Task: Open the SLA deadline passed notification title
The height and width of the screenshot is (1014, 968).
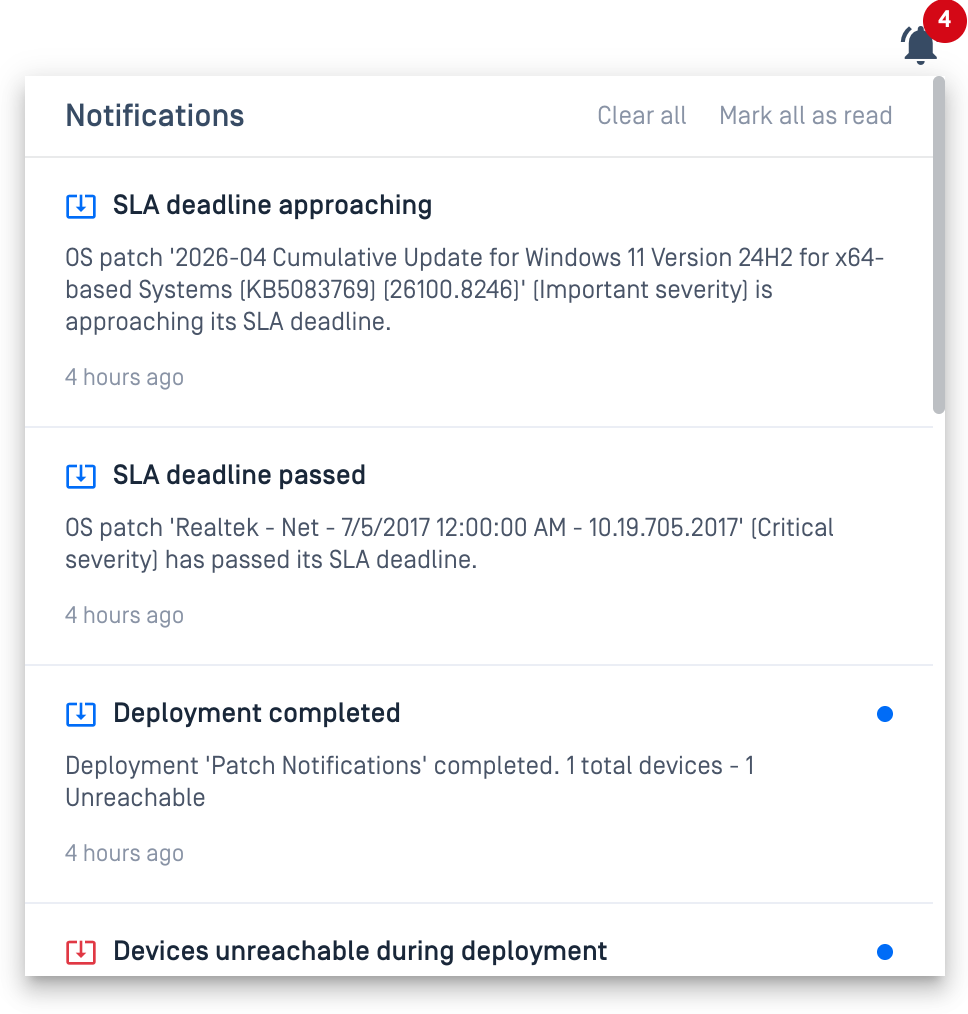Action: coord(239,475)
